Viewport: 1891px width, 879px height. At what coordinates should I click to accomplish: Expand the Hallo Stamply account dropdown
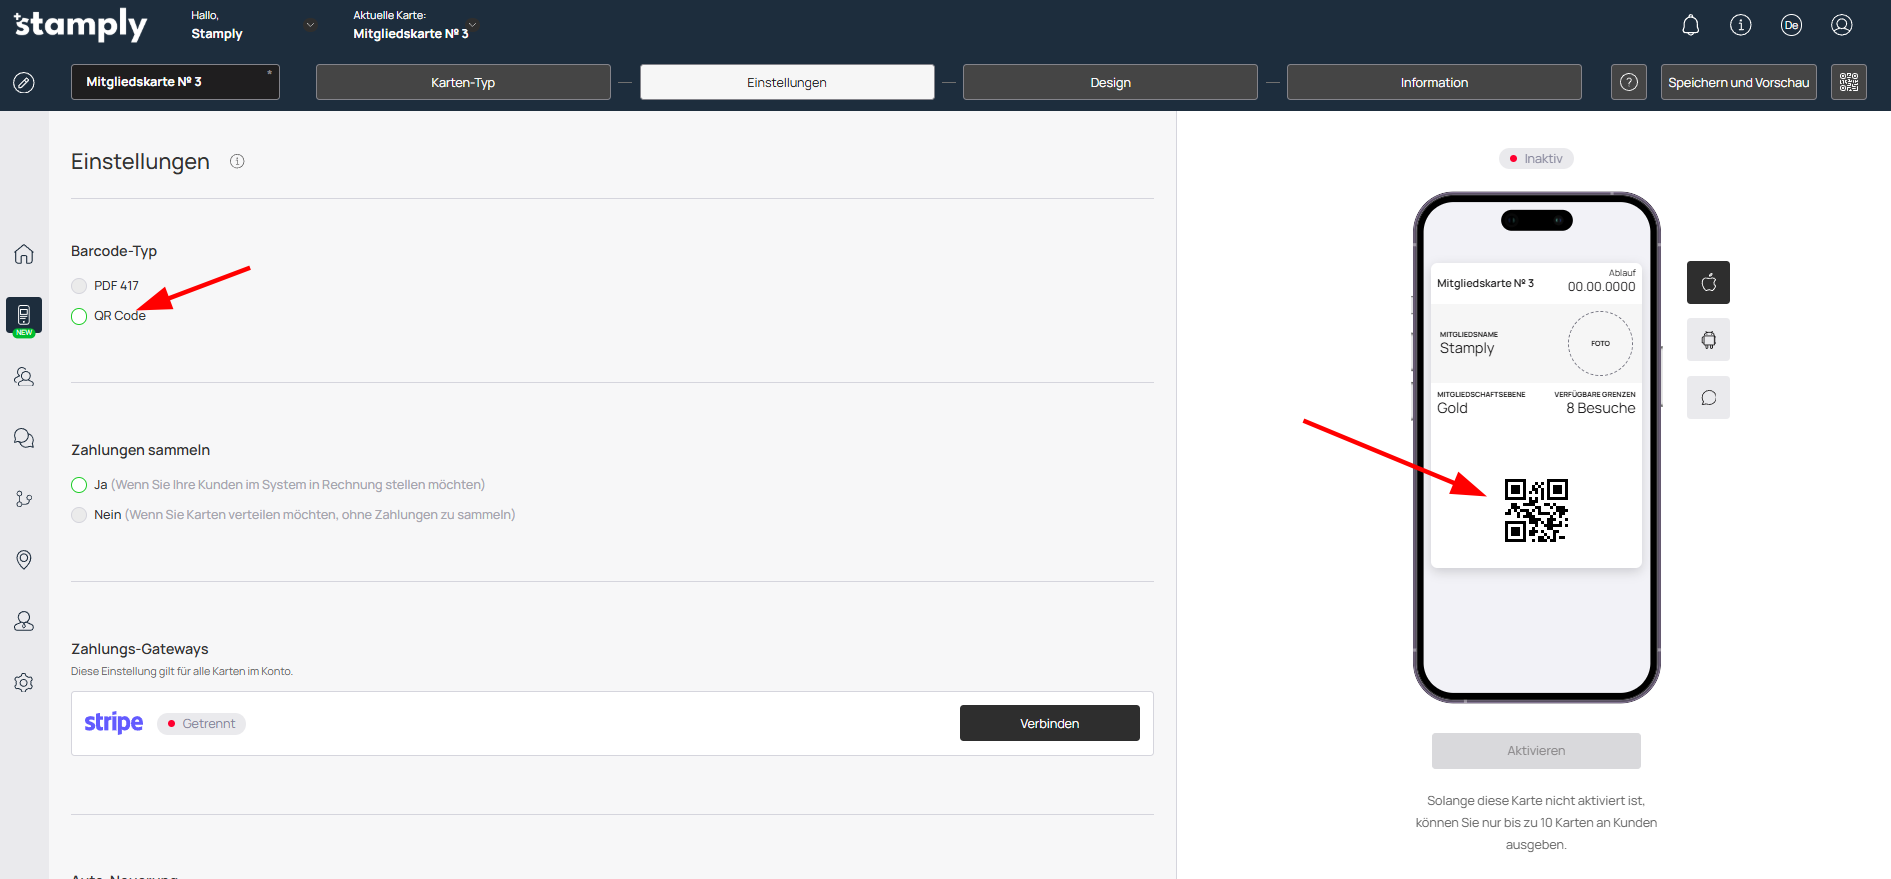pos(310,25)
